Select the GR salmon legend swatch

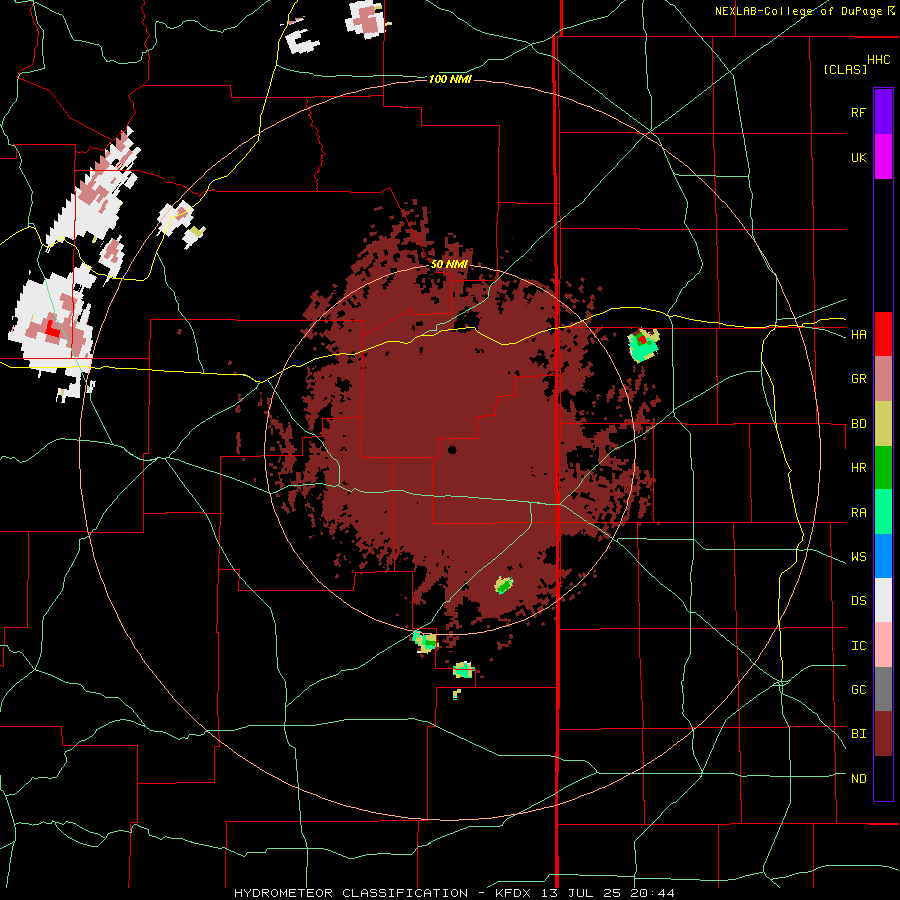tap(883, 379)
